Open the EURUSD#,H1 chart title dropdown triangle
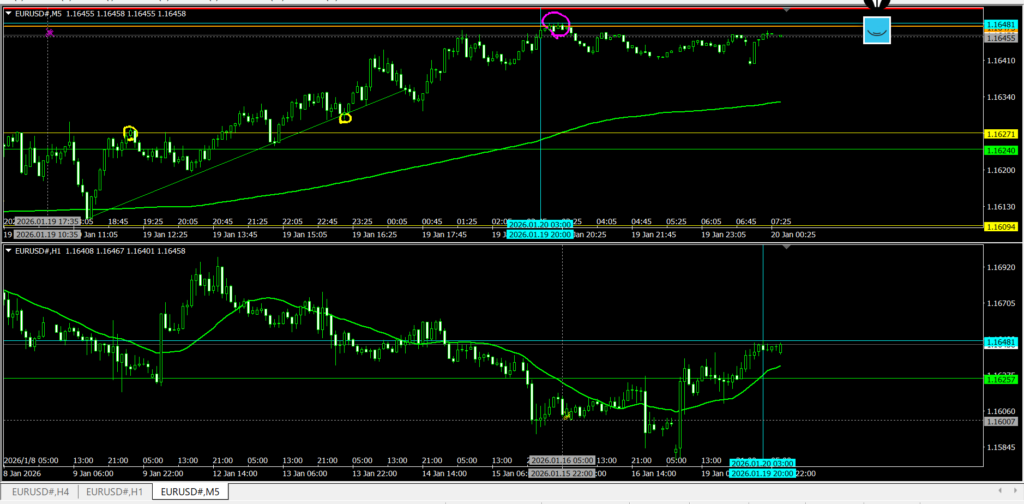Image resolution: width=1024 pixels, height=504 pixels. tap(9, 249)
